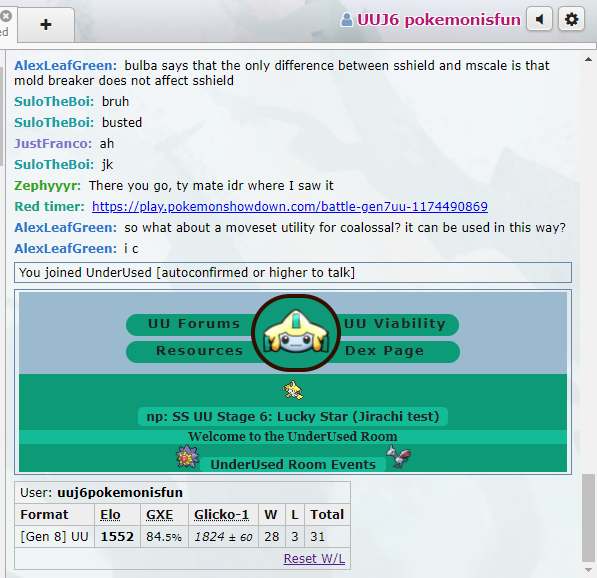Screen dimensions: 597x578
Task: Click the user avatar icon beside username
Action: tap(346, 20)
